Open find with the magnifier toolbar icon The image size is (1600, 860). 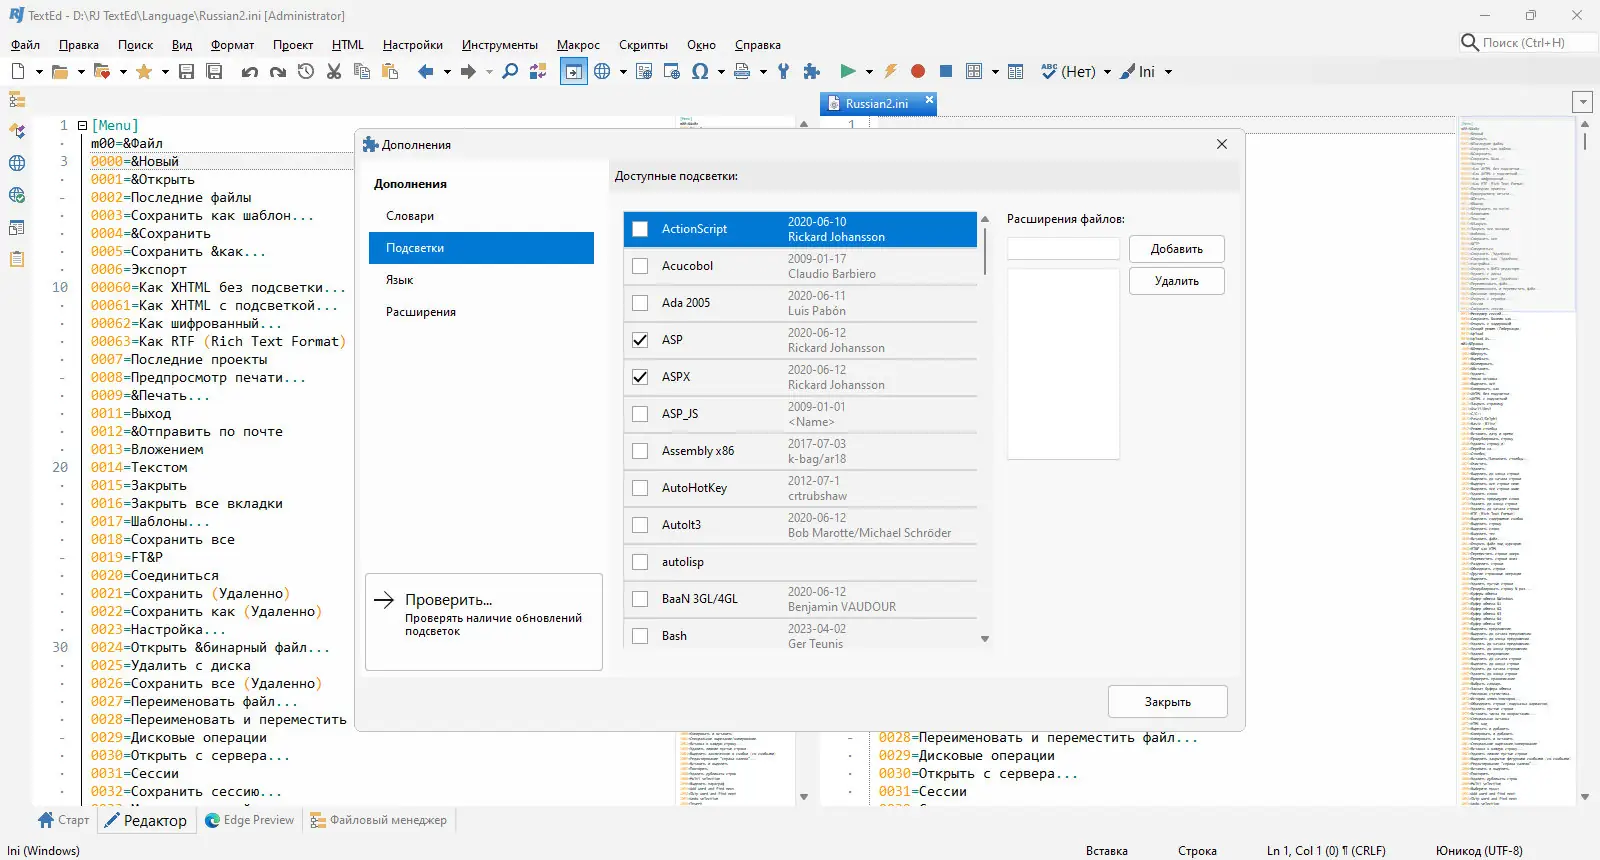click(x=510, y=71)
